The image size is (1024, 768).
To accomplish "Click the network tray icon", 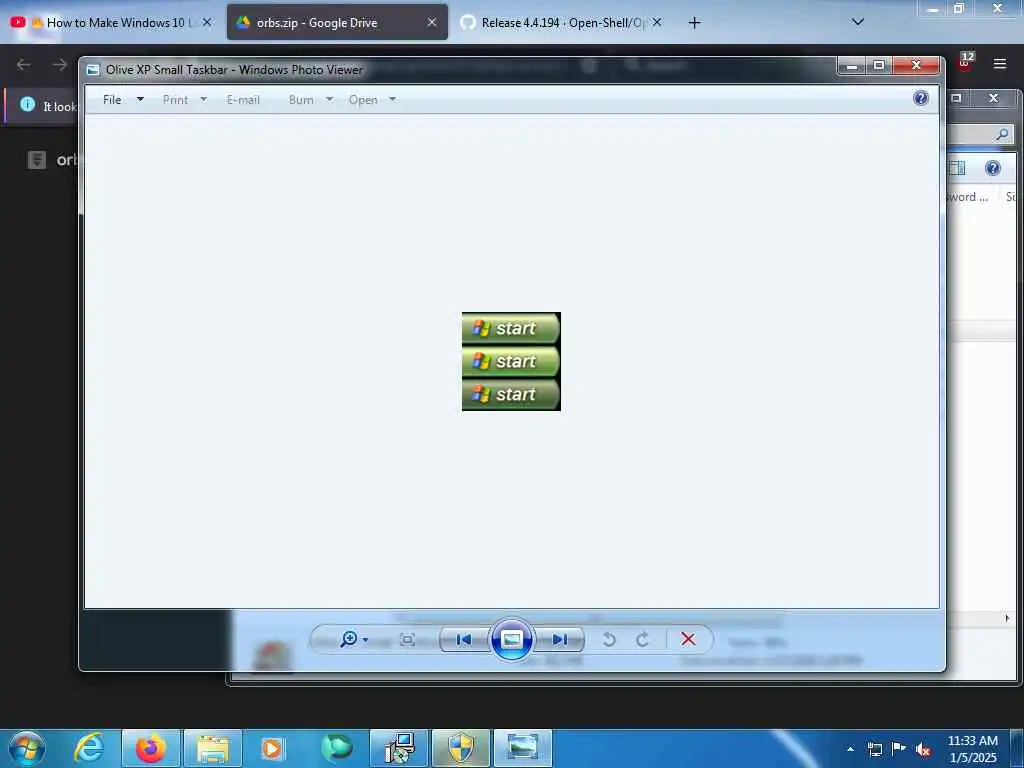I will pos(875,749).
